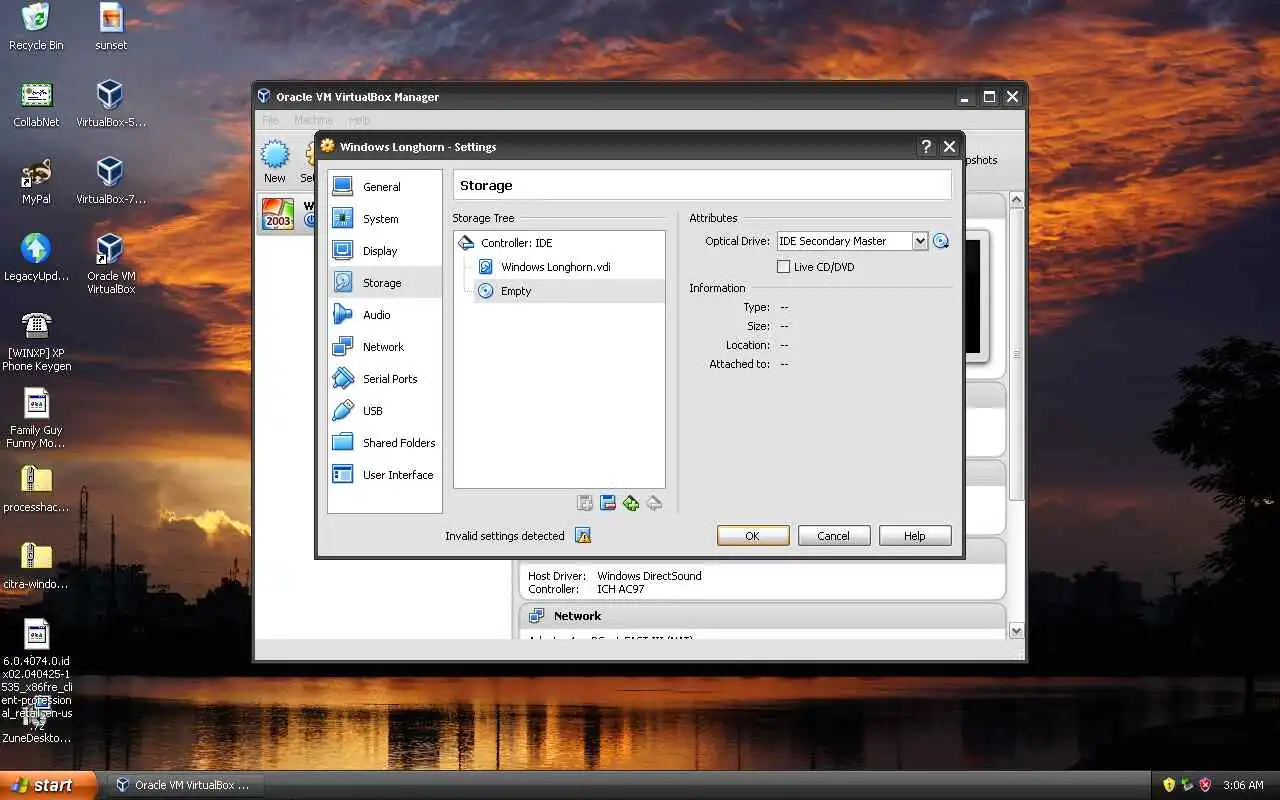Click the Storage page title field
The width and height of the screenshot is (1280, 800).
pos(702,185)
